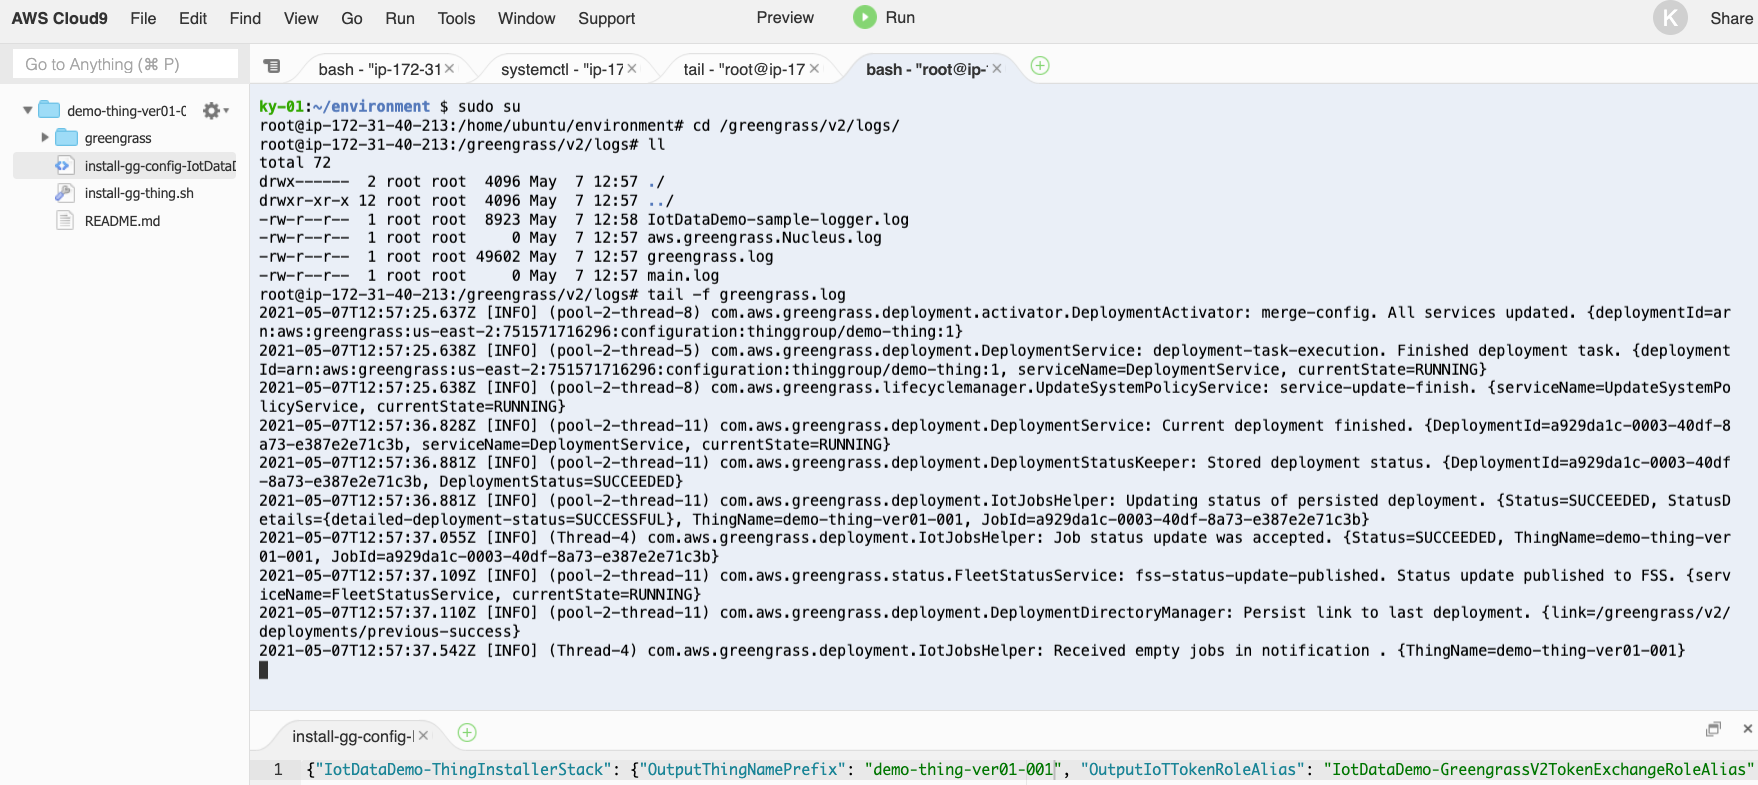Click the Preview button
The image size is (1758, 785).
click(x=785, y=17)
